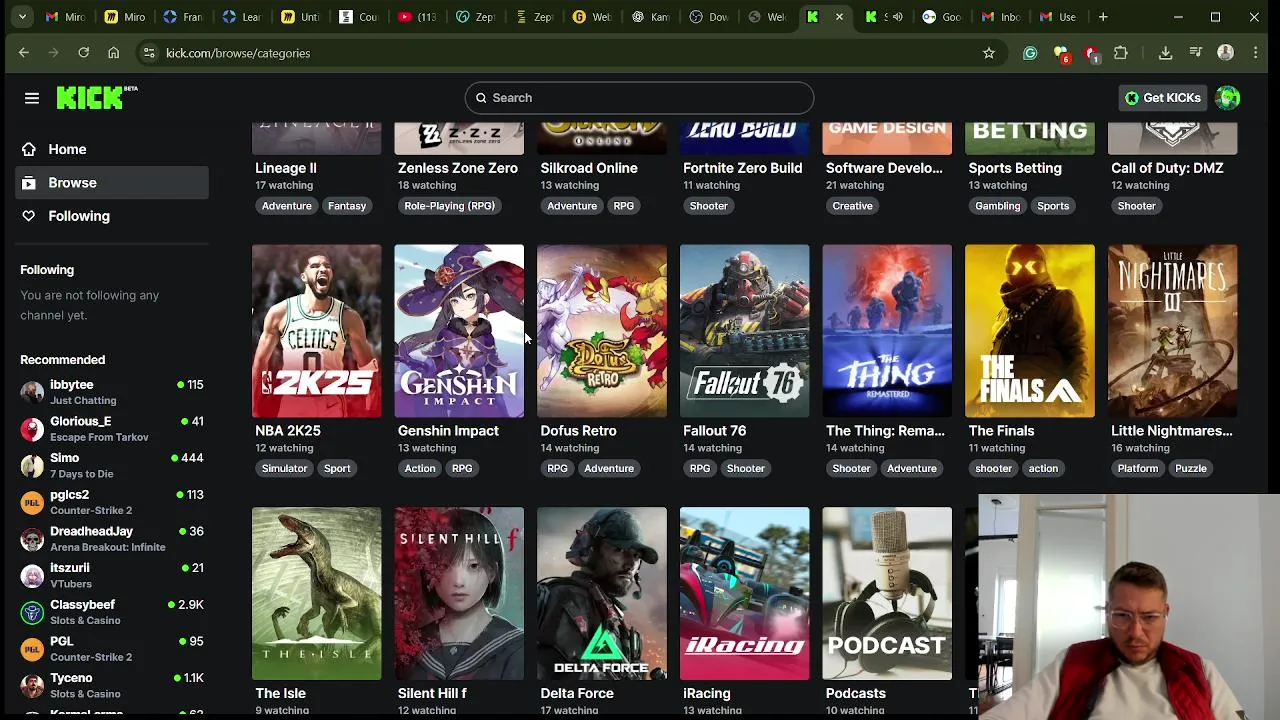
Task: Bookmark page with star icon
Action: (x=989, y=53)
